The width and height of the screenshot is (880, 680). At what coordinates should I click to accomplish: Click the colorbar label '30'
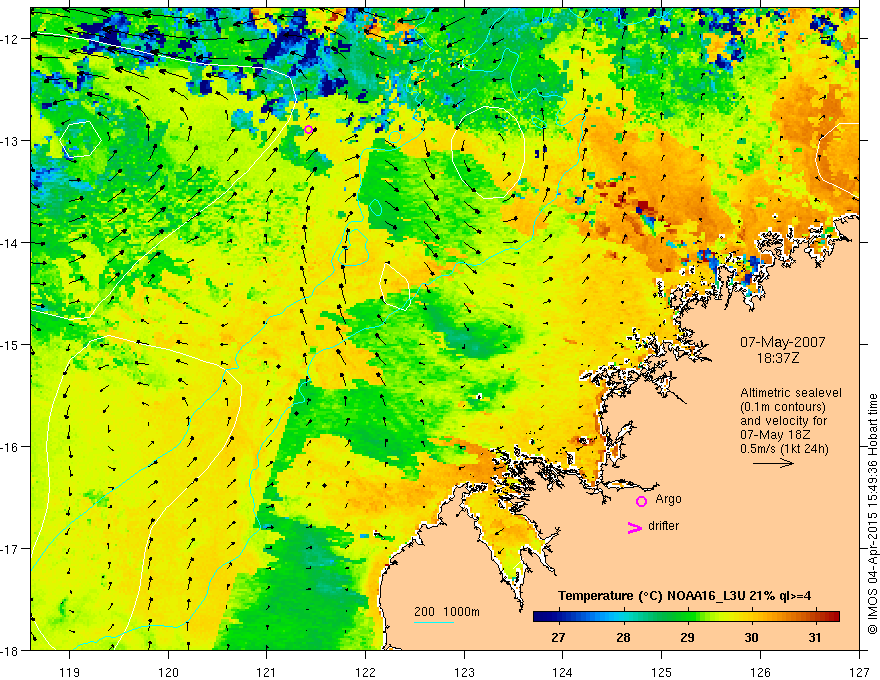click(751, 637)
